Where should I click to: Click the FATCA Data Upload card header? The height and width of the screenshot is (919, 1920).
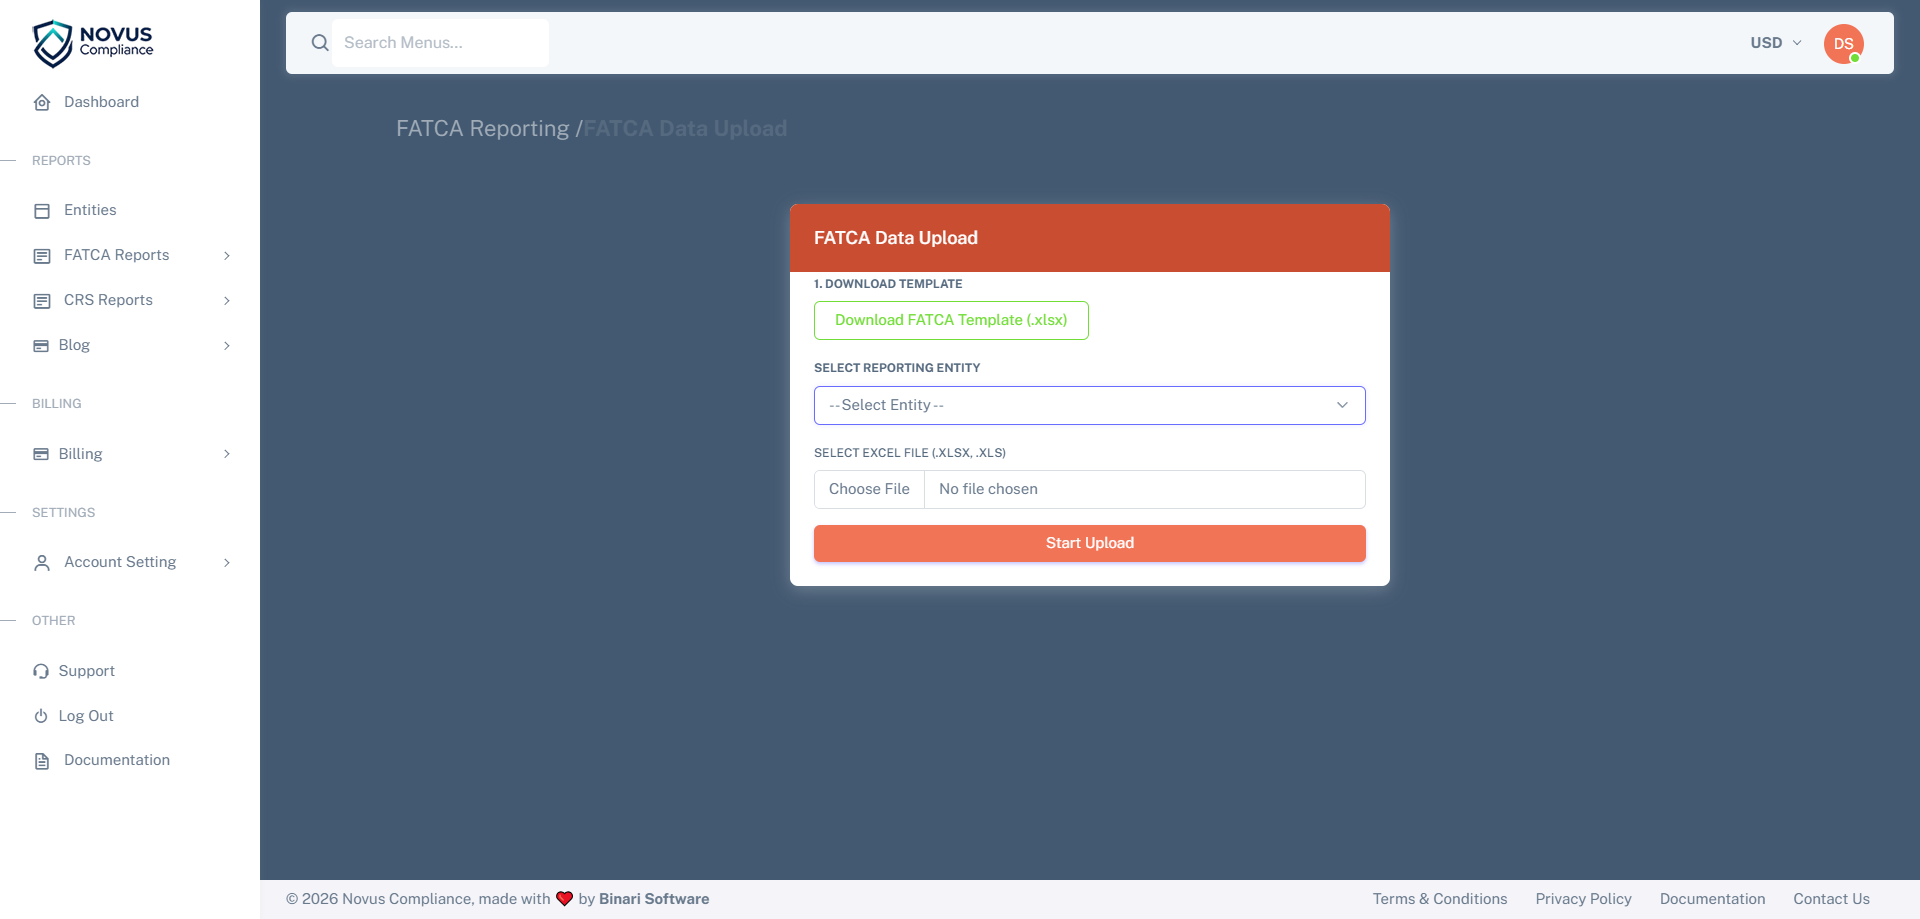coord(1089,238)
